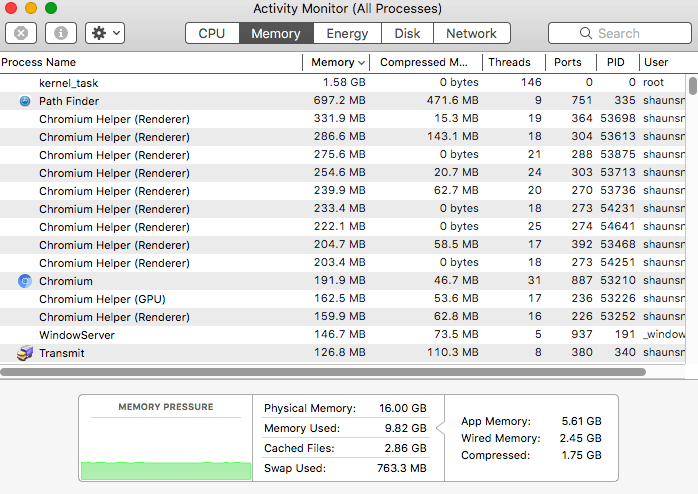Image resolution: width=698 pixels, height=494 pixels.
Task: Select Chromium Helper using 159.9 MB
Action: coord(342,317)
